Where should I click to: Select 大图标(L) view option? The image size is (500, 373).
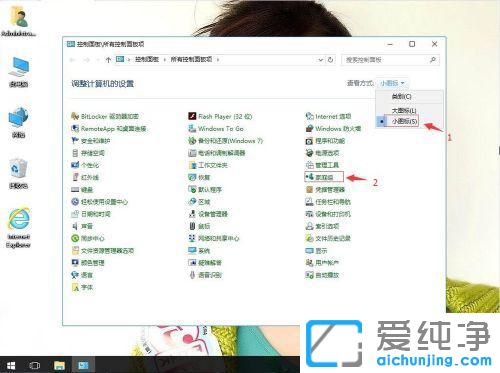coord(404,110)
